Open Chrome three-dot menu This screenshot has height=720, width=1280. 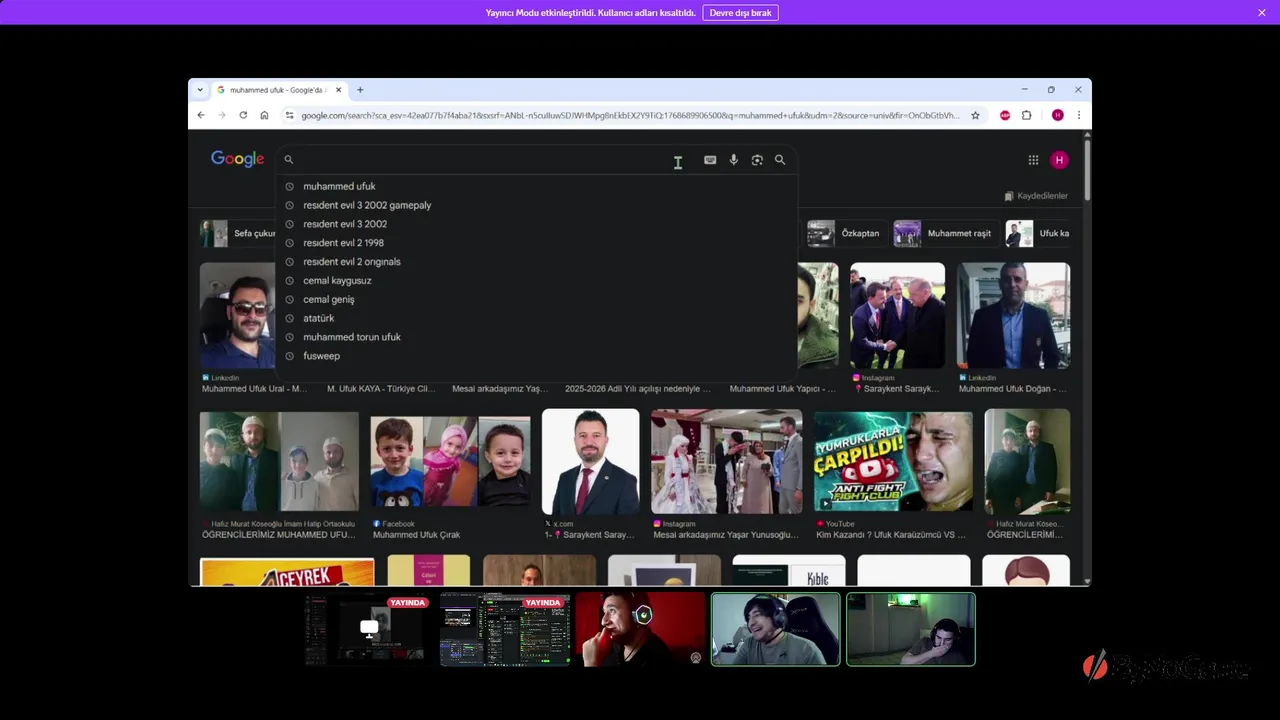(1078, 115)
